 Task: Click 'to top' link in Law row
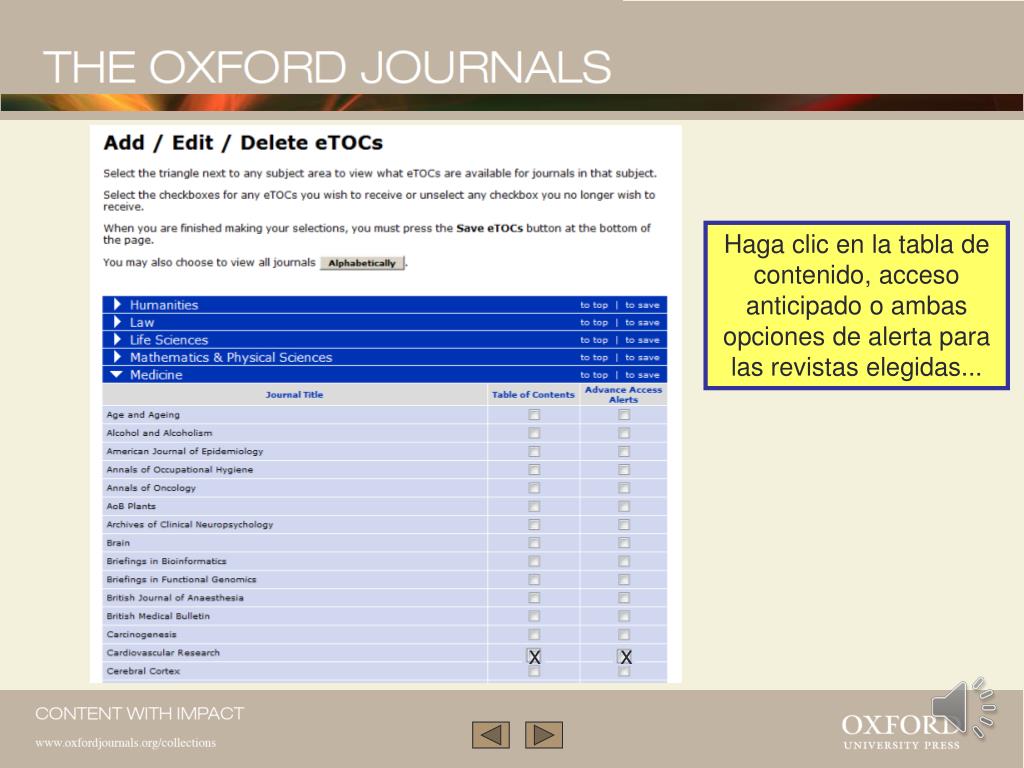(594, 323)
